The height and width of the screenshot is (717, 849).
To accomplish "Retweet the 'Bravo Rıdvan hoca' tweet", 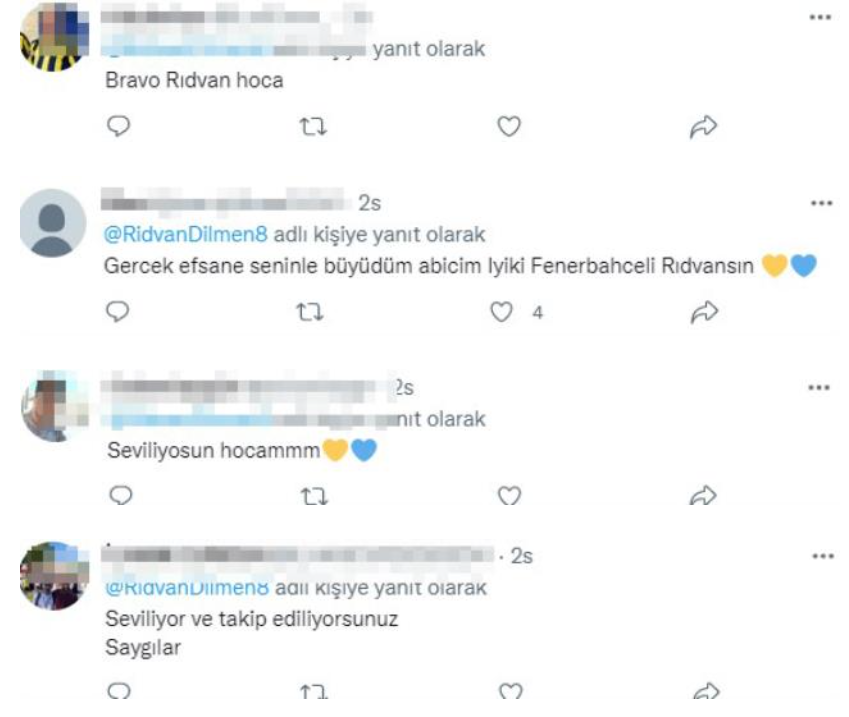I will click(x=313, y=127).
